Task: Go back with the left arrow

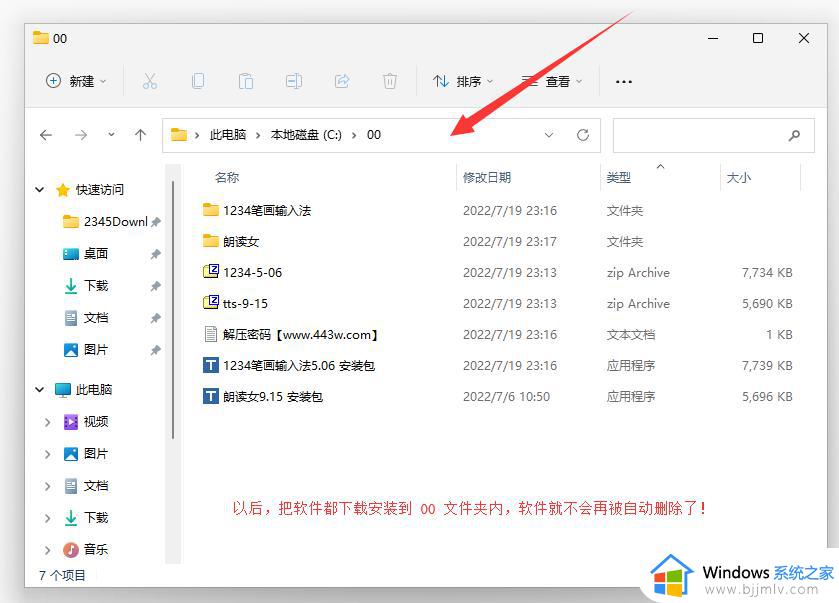Action: pyautogui.click(x=46, y=135)
